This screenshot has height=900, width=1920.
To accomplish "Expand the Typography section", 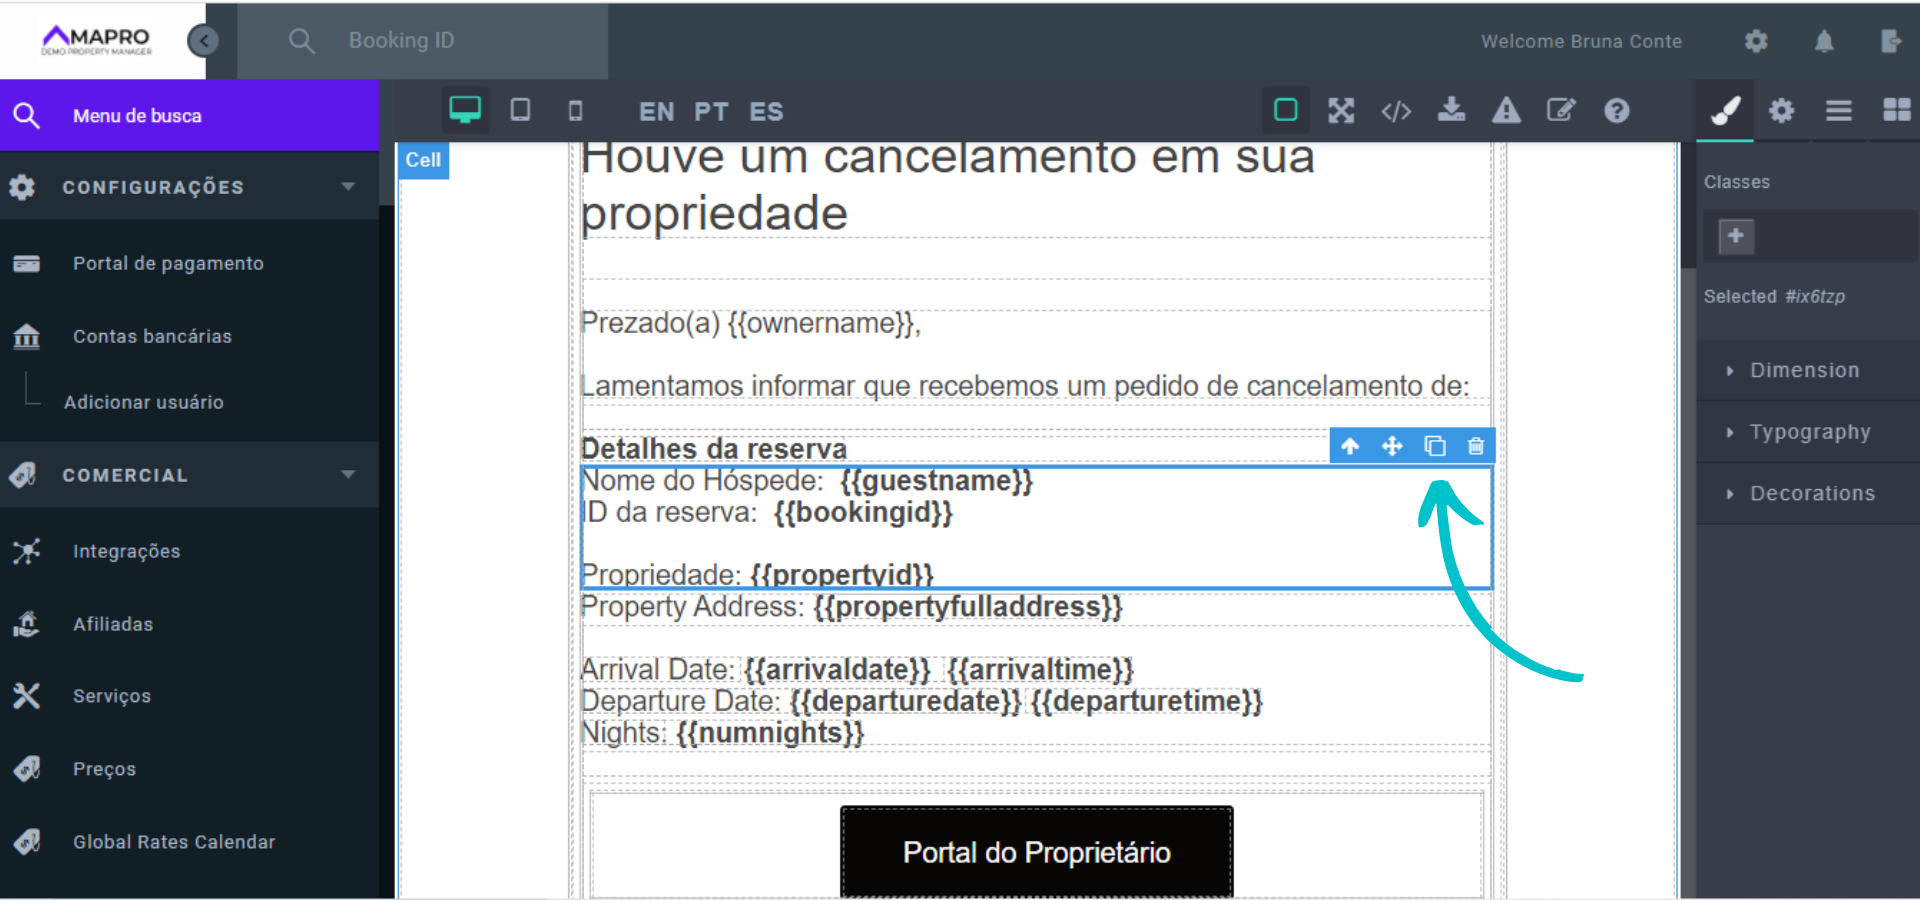I will [x=1810, y=431].
